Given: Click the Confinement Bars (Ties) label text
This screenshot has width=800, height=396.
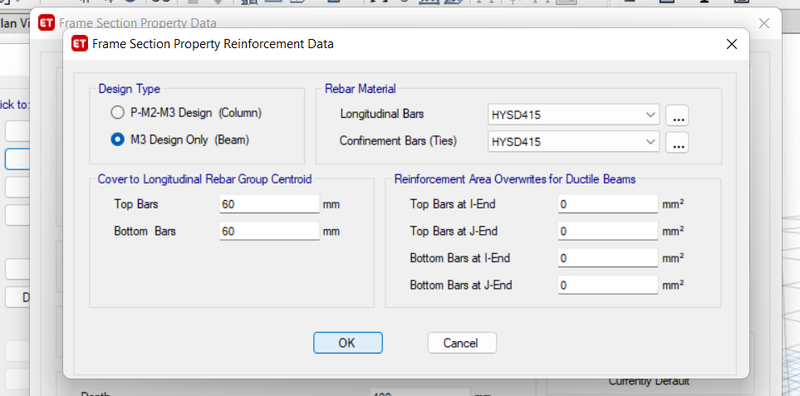Looking at the screenshot, I should [398, 141].
